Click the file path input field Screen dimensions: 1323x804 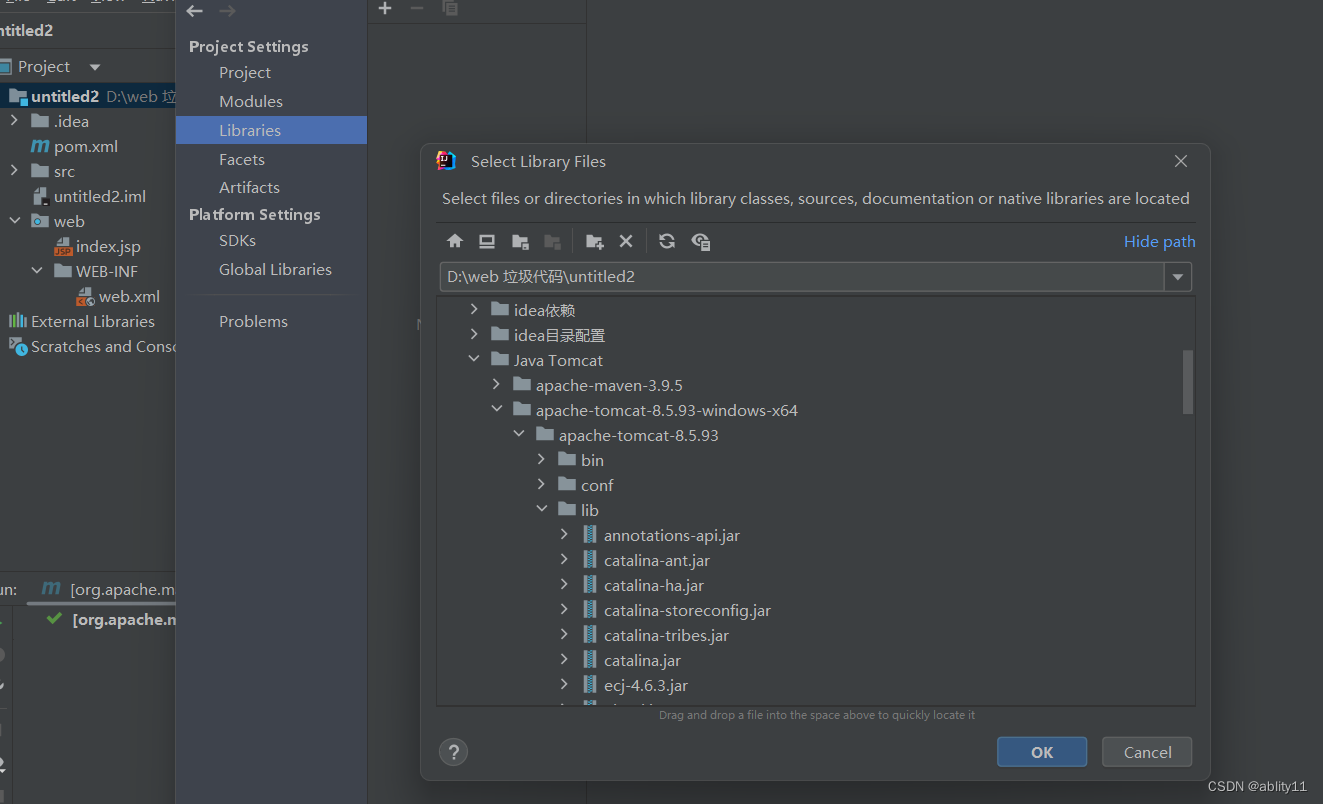pyautogui.click(x=801, y=277)
